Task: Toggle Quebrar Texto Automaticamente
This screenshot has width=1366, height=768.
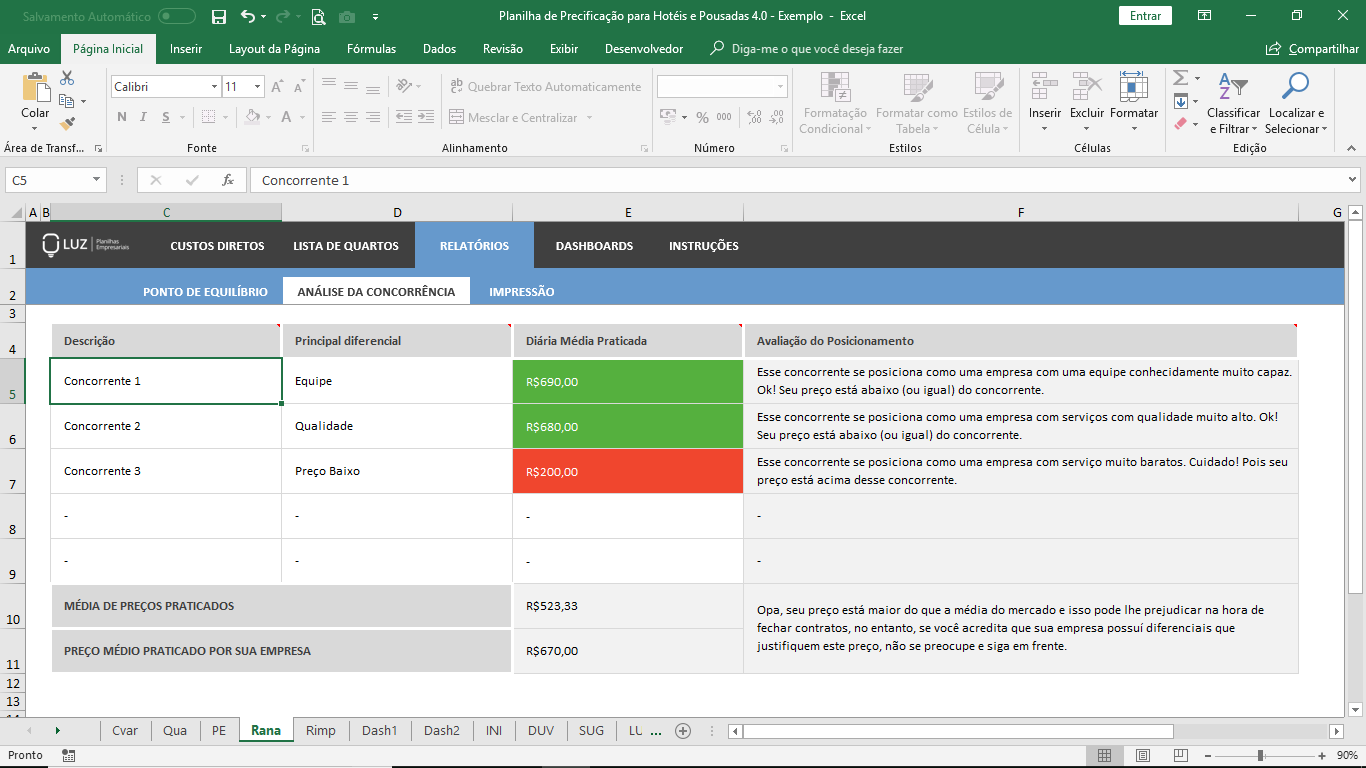Action: coord(545,87)
